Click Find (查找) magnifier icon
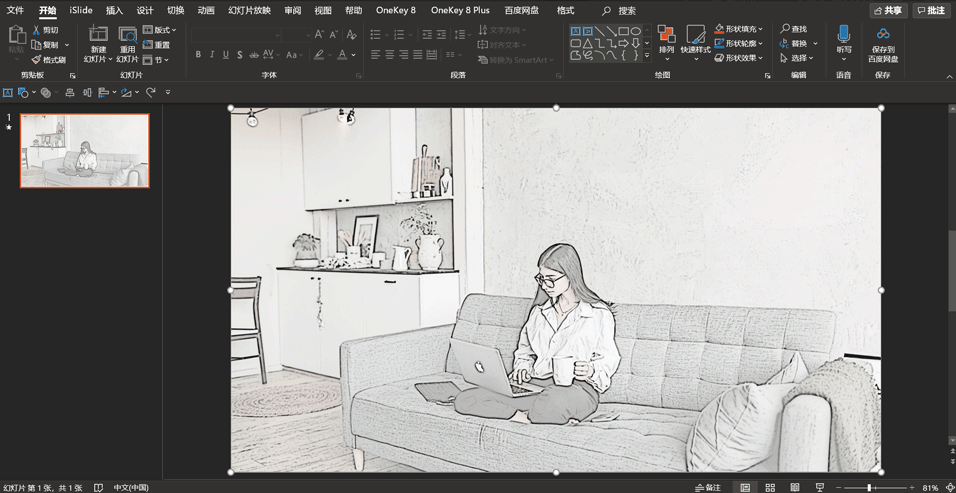This screenshot has width=956, height=493. pyautogui.click(x=786, y=30)
